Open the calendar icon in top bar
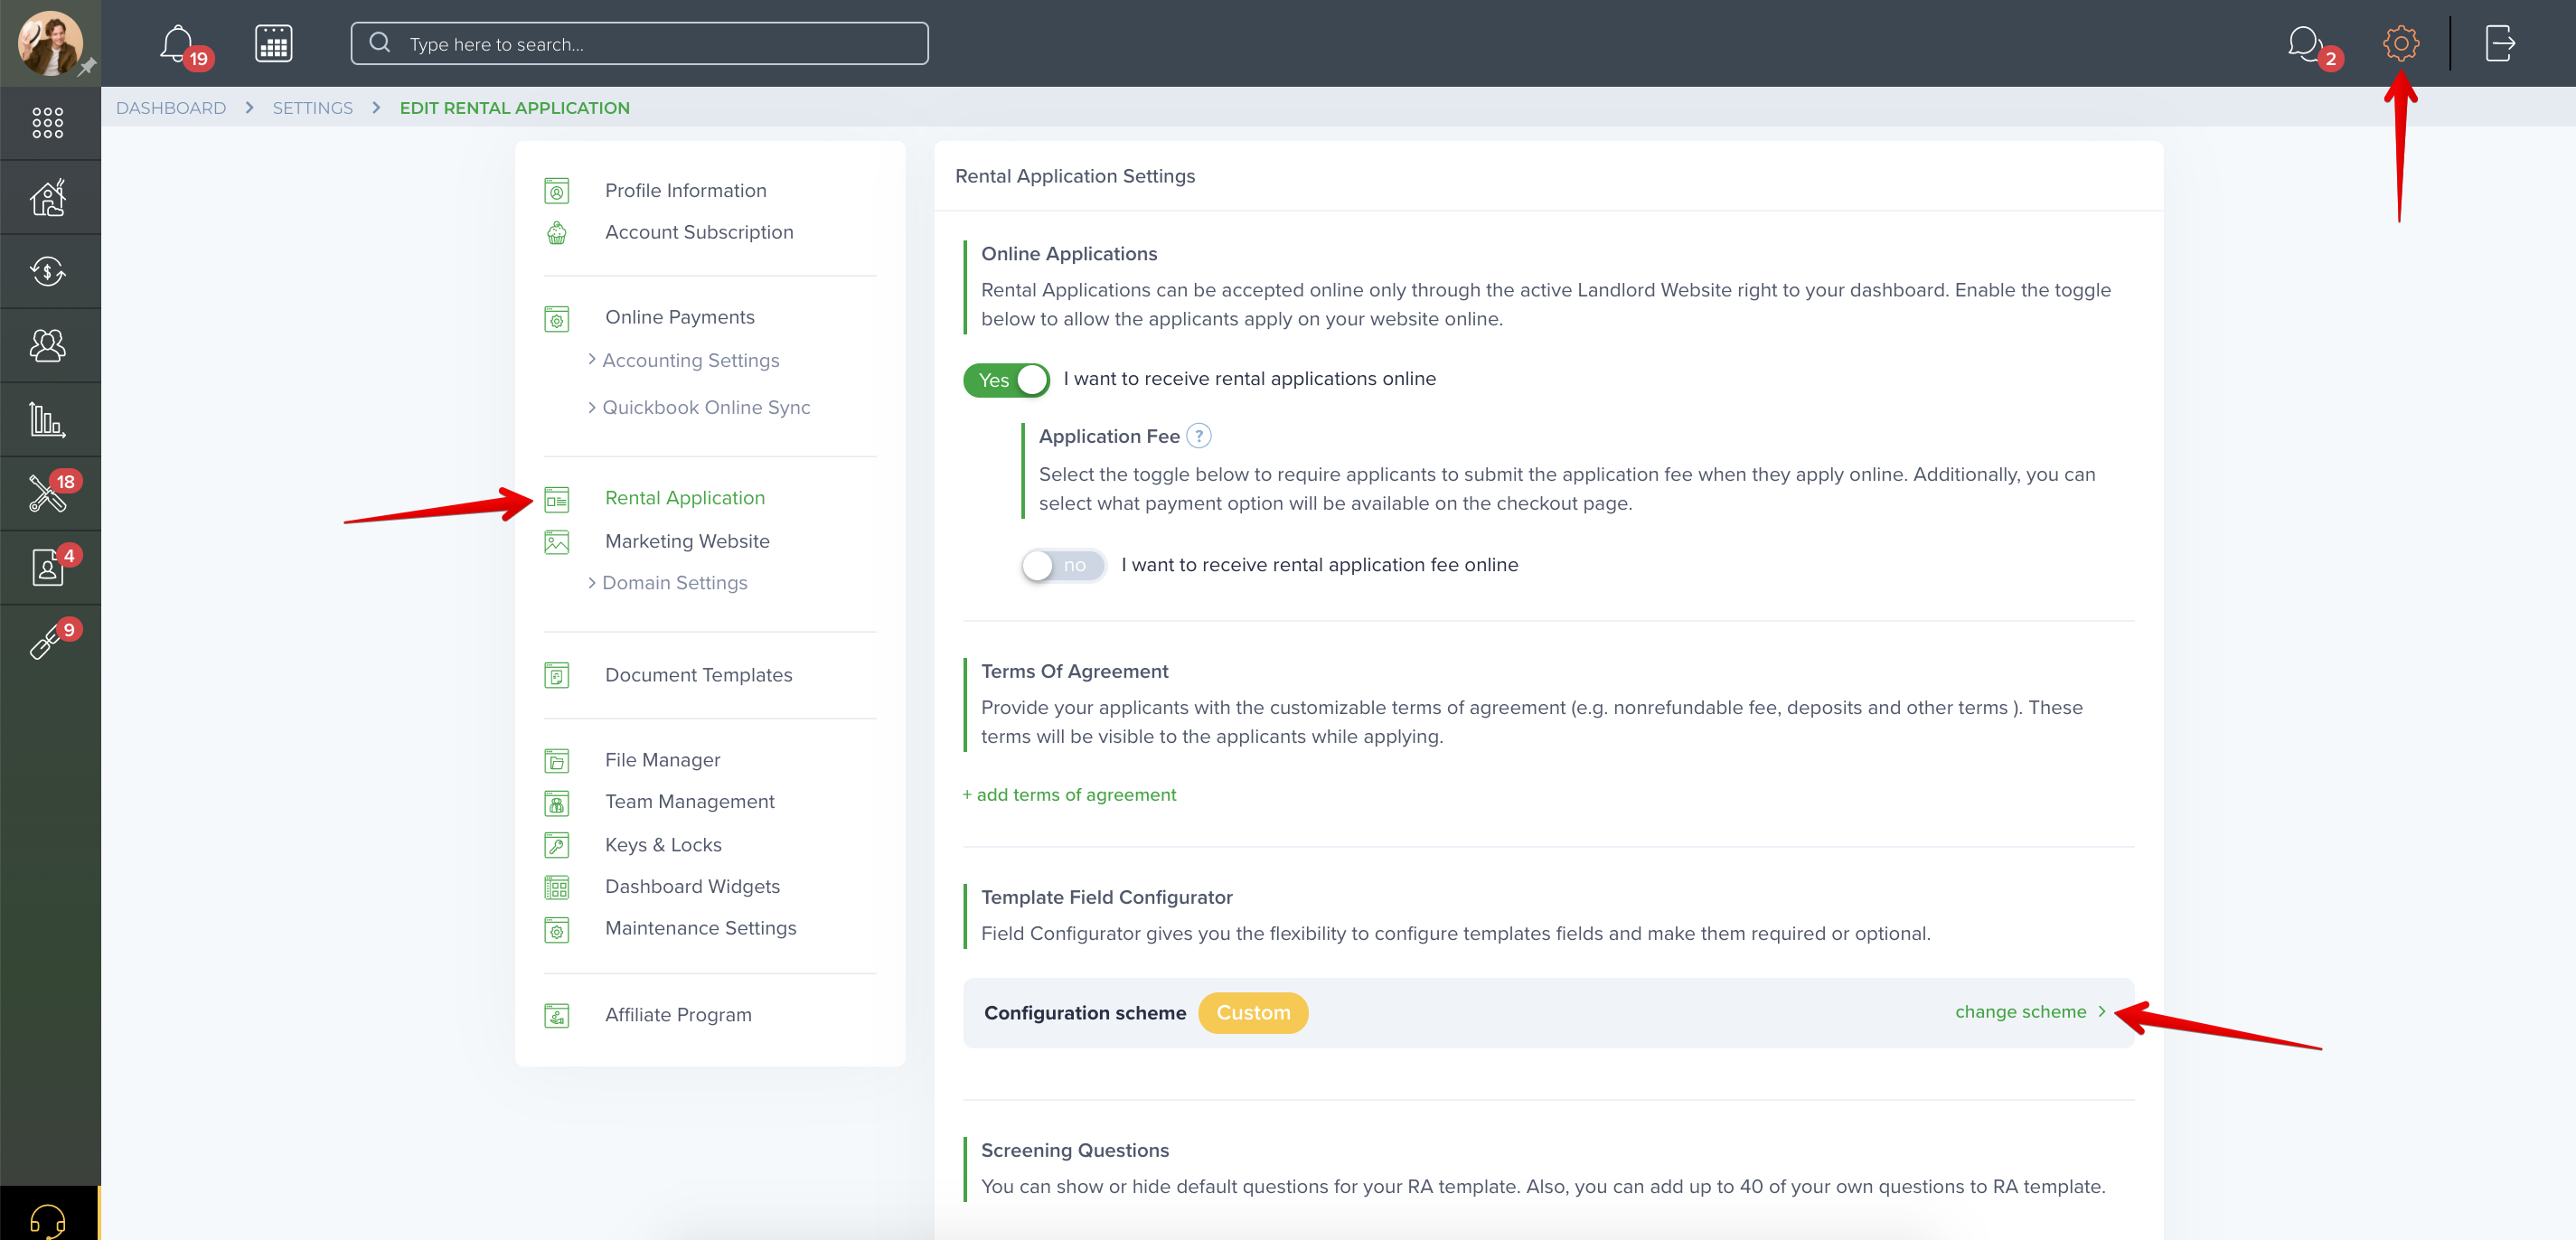The image size is (2576, 1240). click(273, 43)
